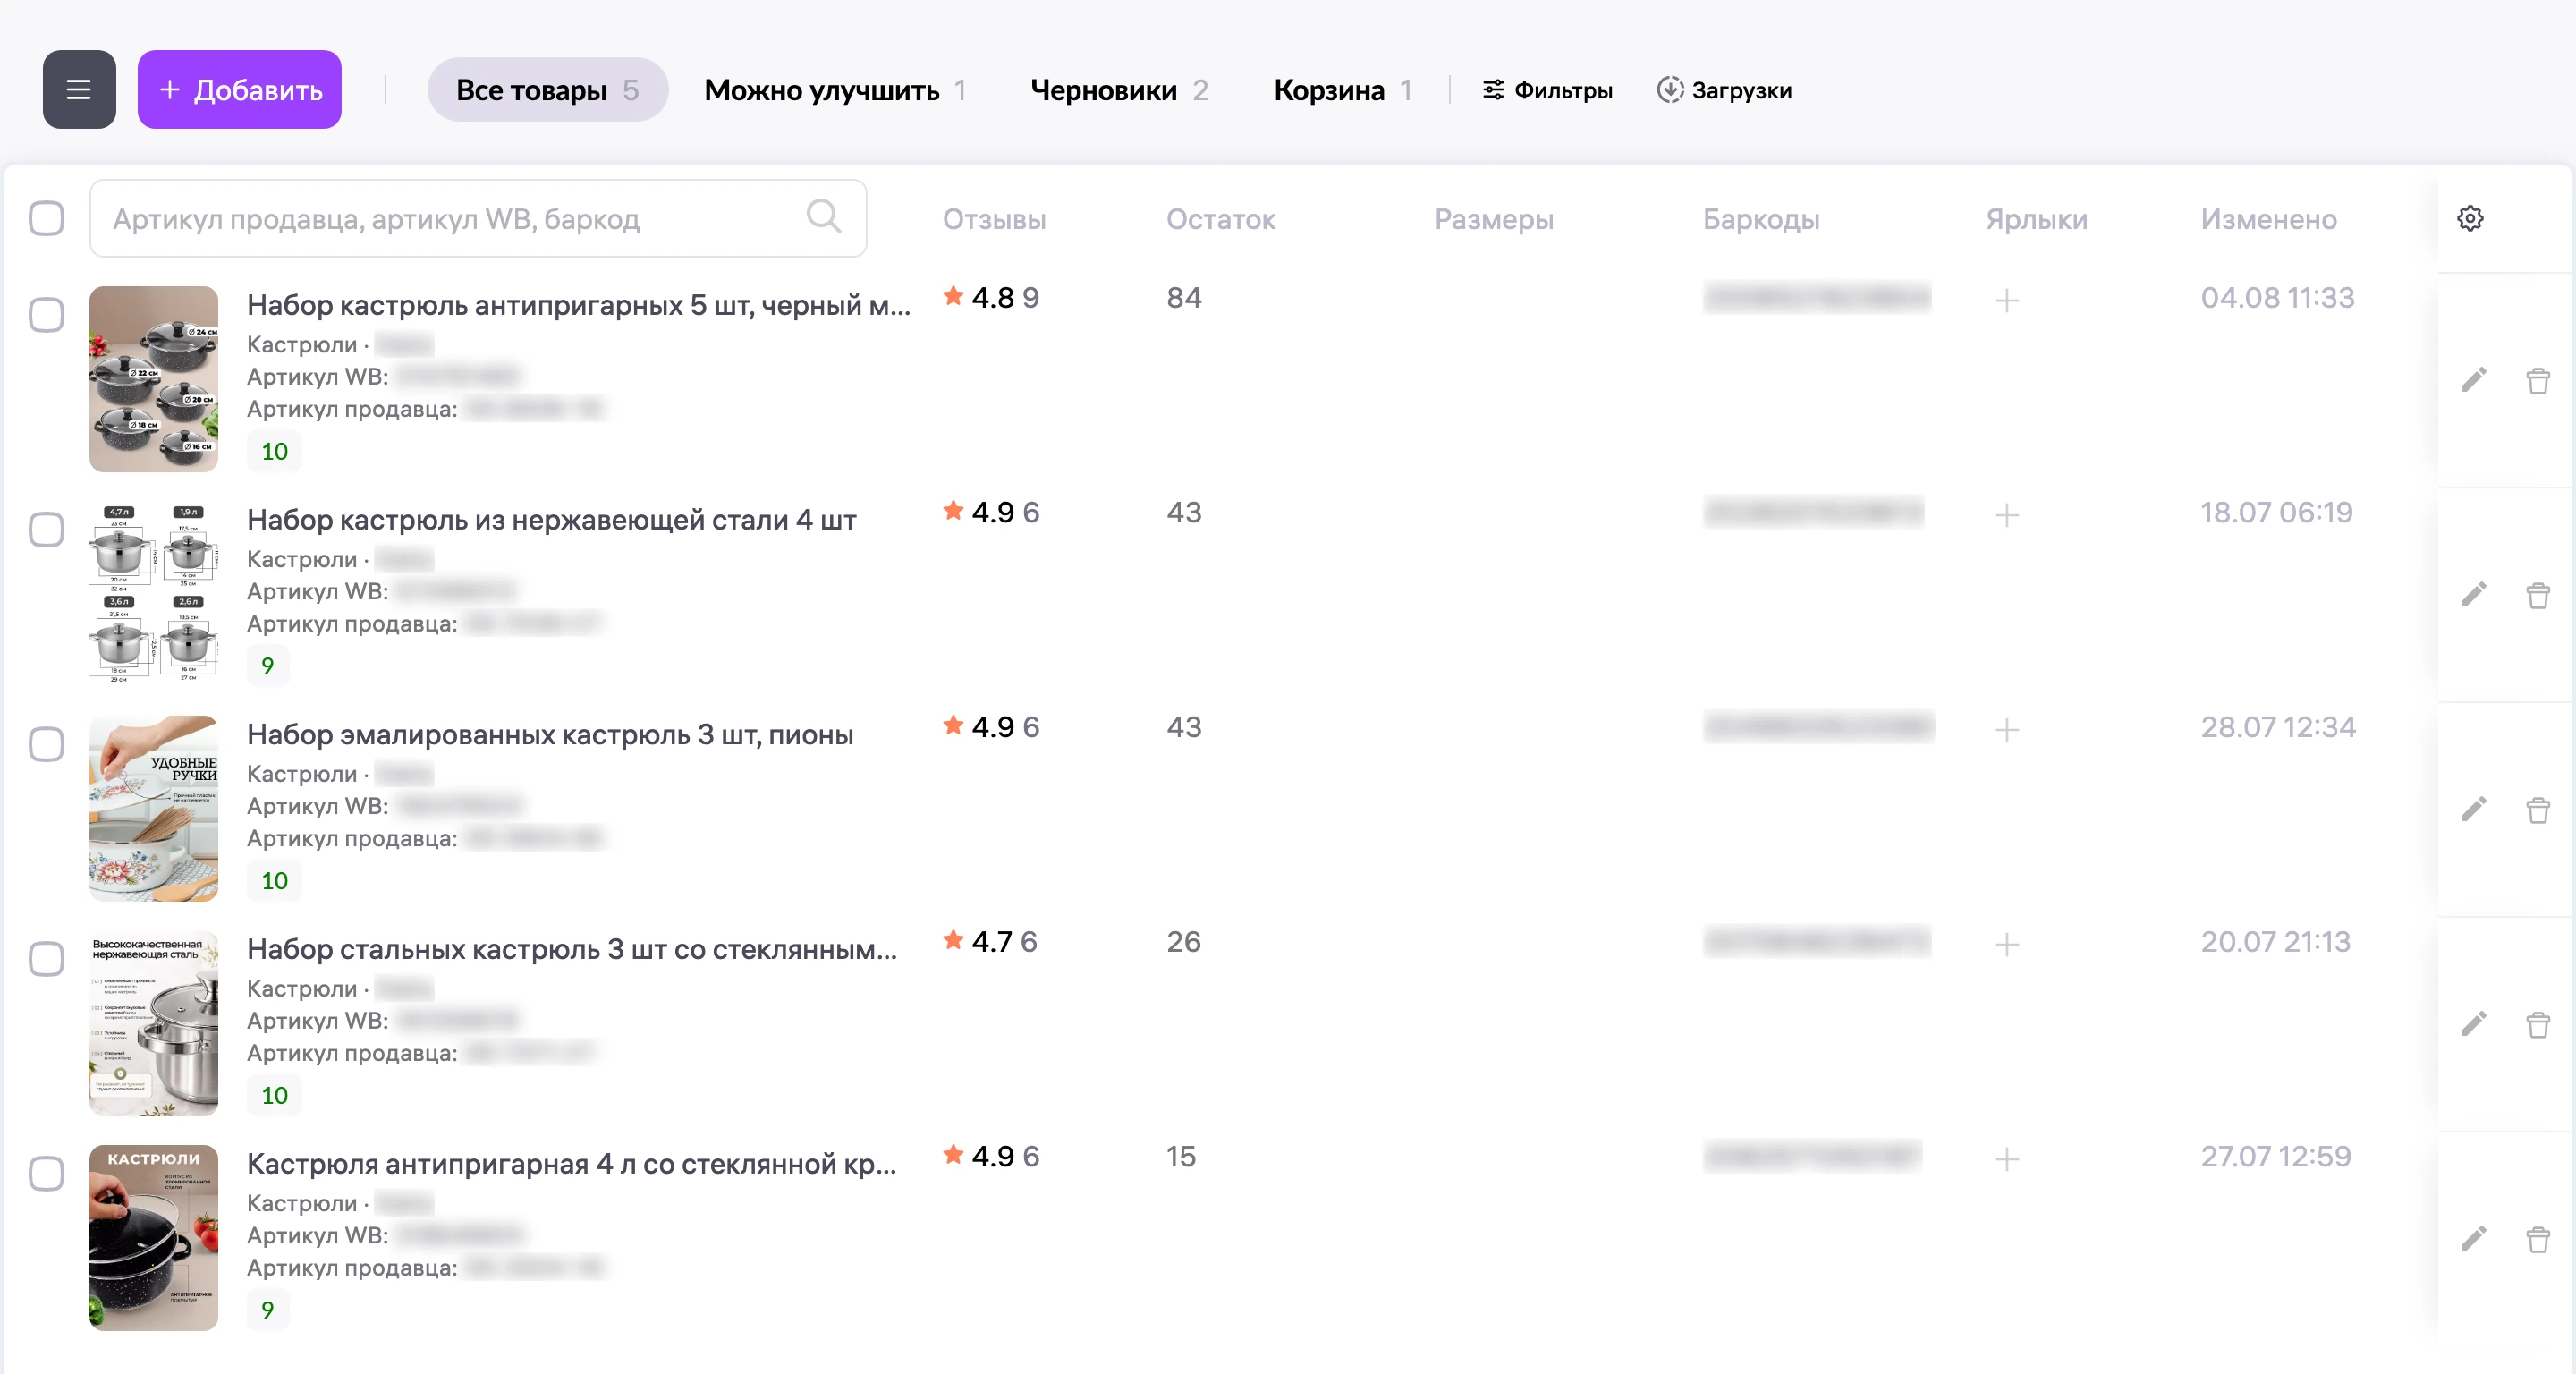Add label to item changed 18.07 06:19

coord(2007,515)
